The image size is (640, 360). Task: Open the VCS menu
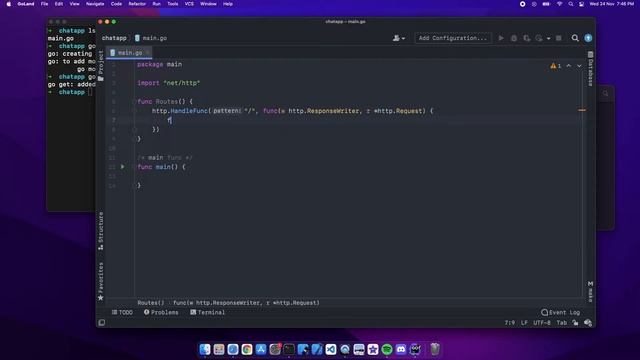tap(189, 4)
